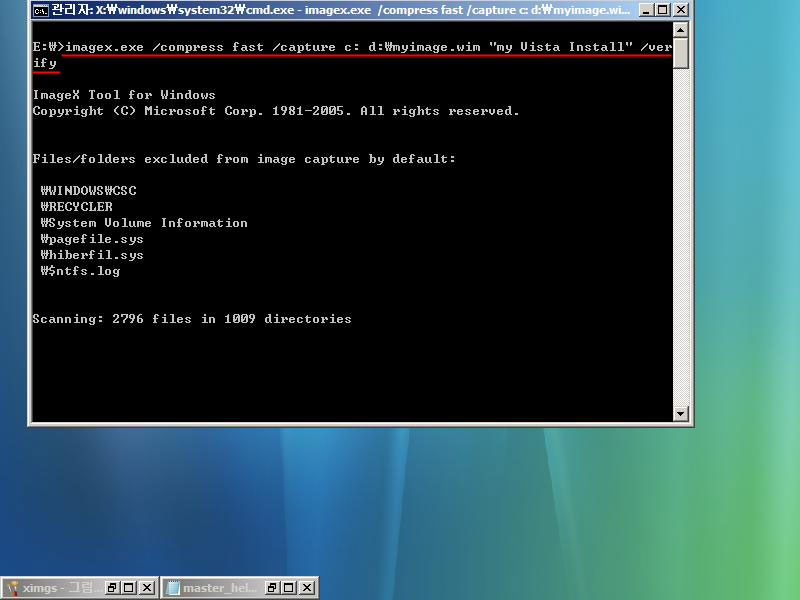The width and height of the screenshot is (800, 600).
Task: Click the \RECYCLER excluded entry
Action: 77,207
